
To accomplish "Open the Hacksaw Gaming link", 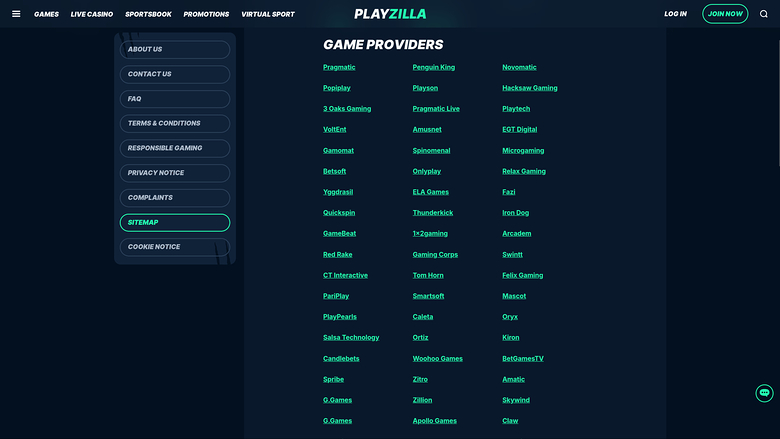I will click(529, 88).
